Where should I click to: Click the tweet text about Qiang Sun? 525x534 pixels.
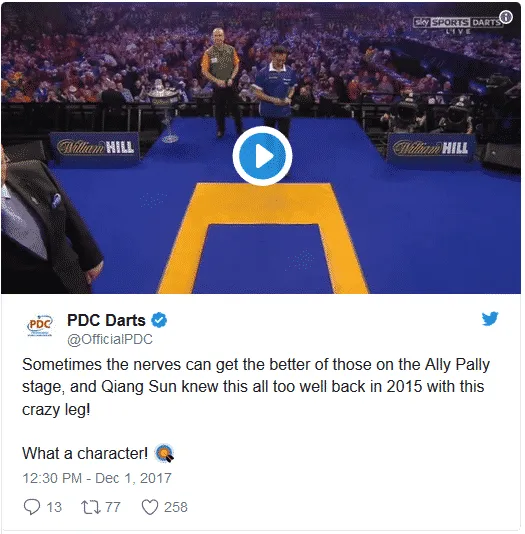click(x=256, y=387)
